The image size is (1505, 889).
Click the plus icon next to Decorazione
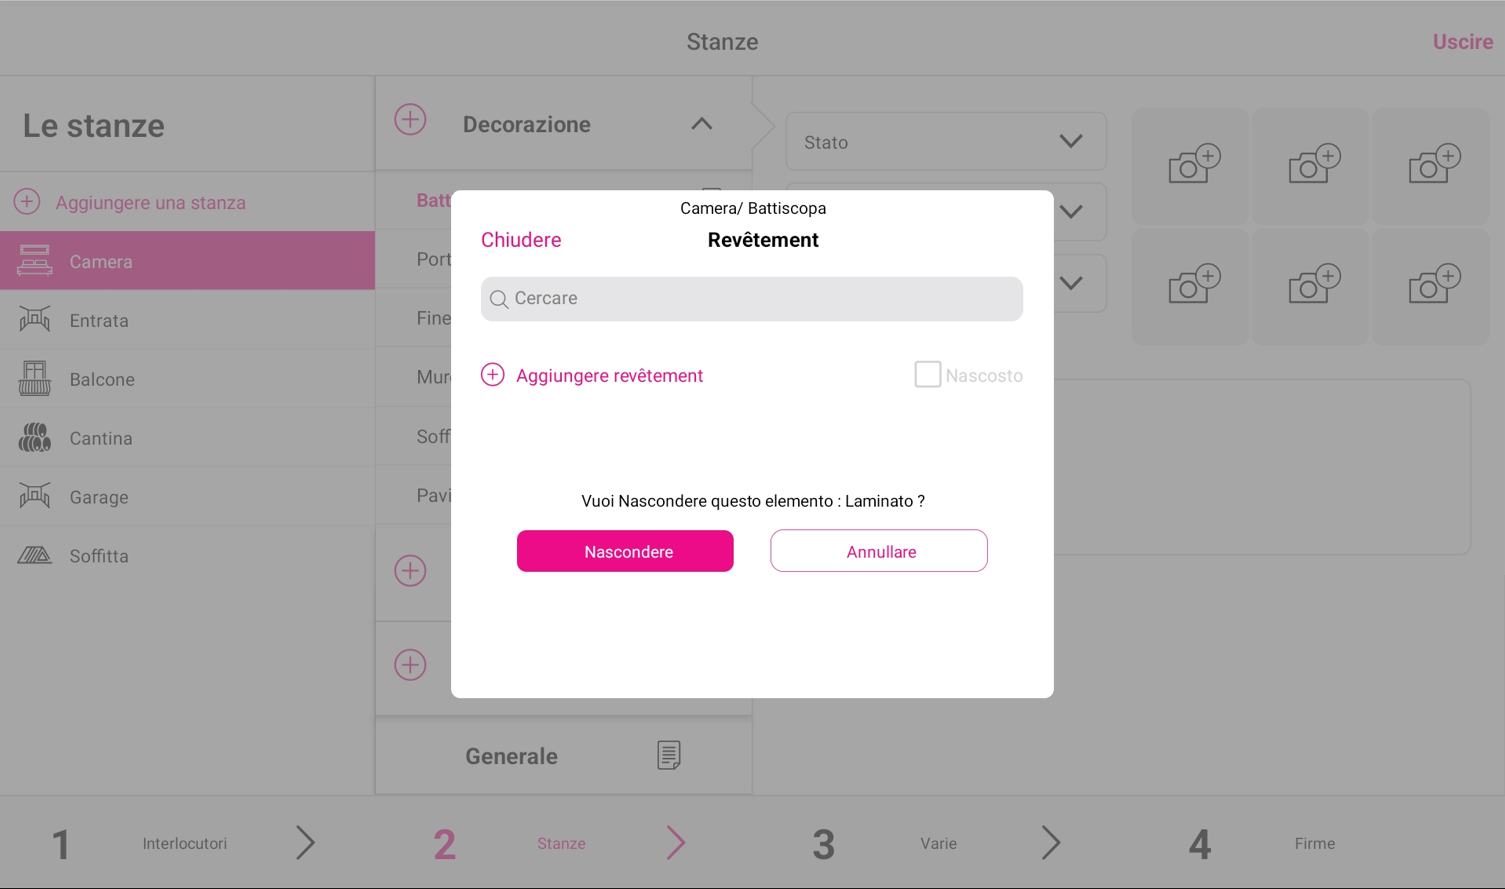410,120
